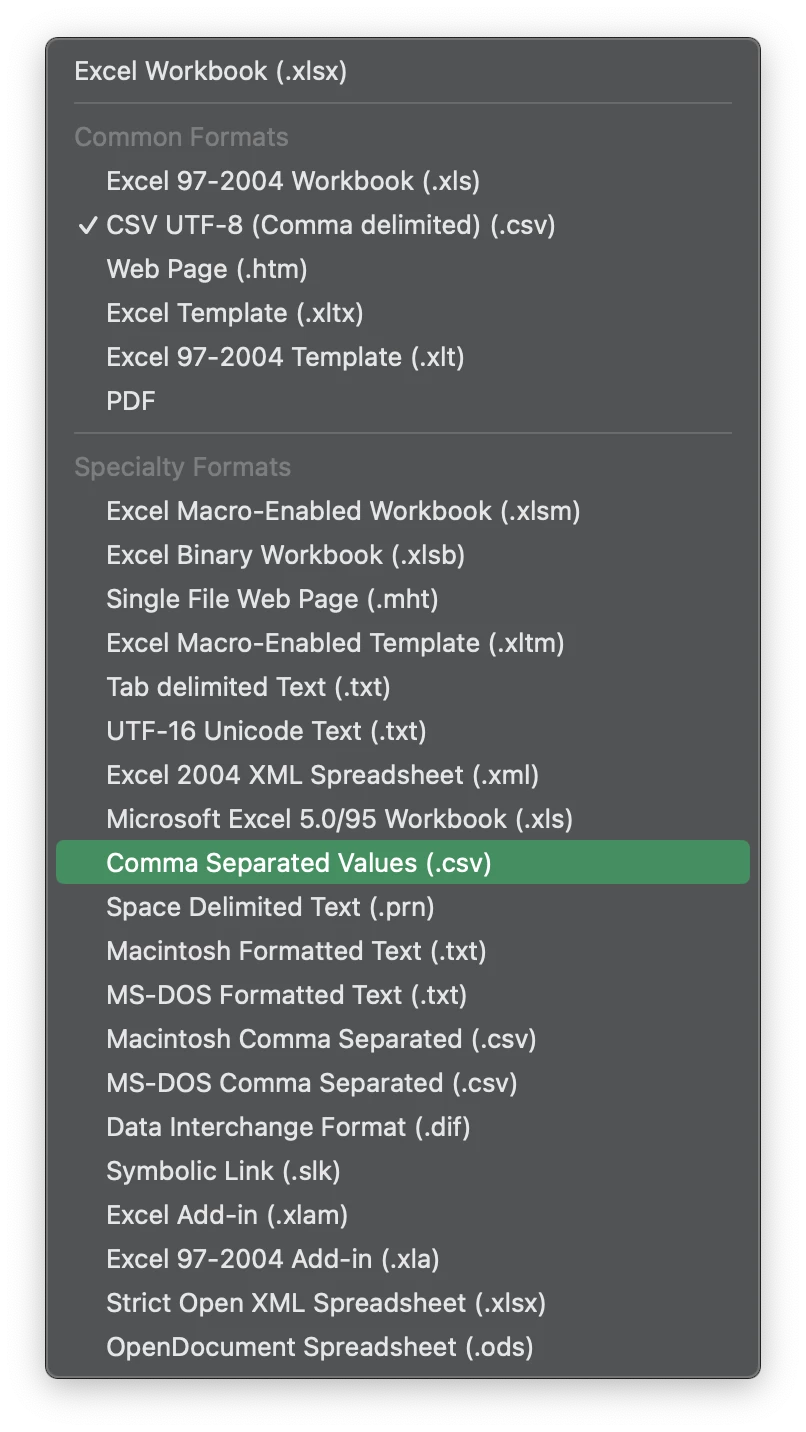The image size is (806, 1432).
Task: Choose Tab delimited Text (.txt)
Action: click(403, 687)
